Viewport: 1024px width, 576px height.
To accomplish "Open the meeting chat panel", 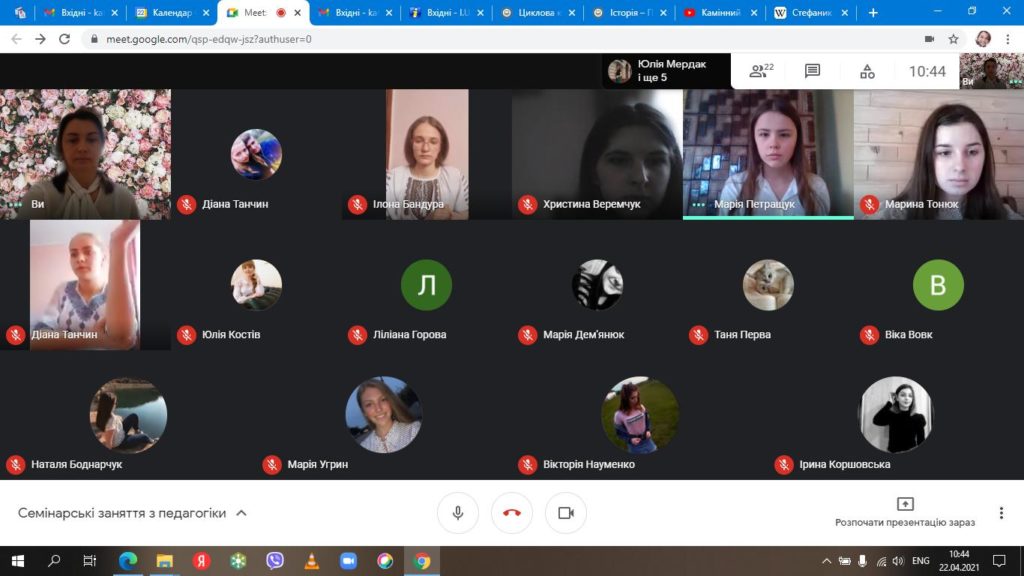I will 812,71.
